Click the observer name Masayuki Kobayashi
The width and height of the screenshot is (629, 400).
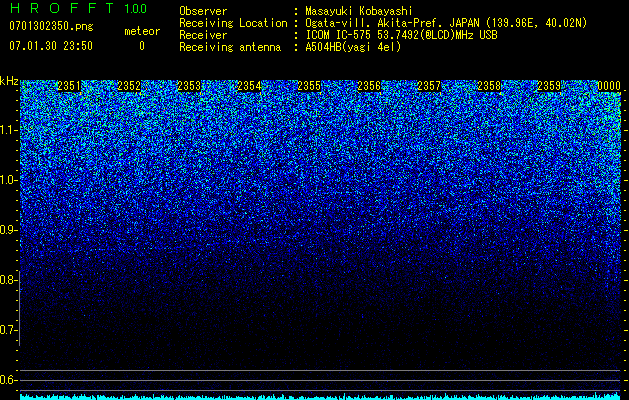pos(359,11)
